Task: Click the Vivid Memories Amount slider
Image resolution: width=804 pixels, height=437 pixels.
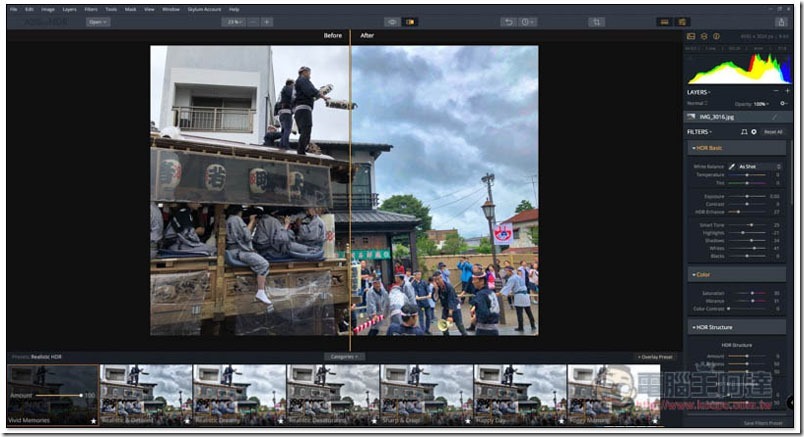Action: click(58, 395)
